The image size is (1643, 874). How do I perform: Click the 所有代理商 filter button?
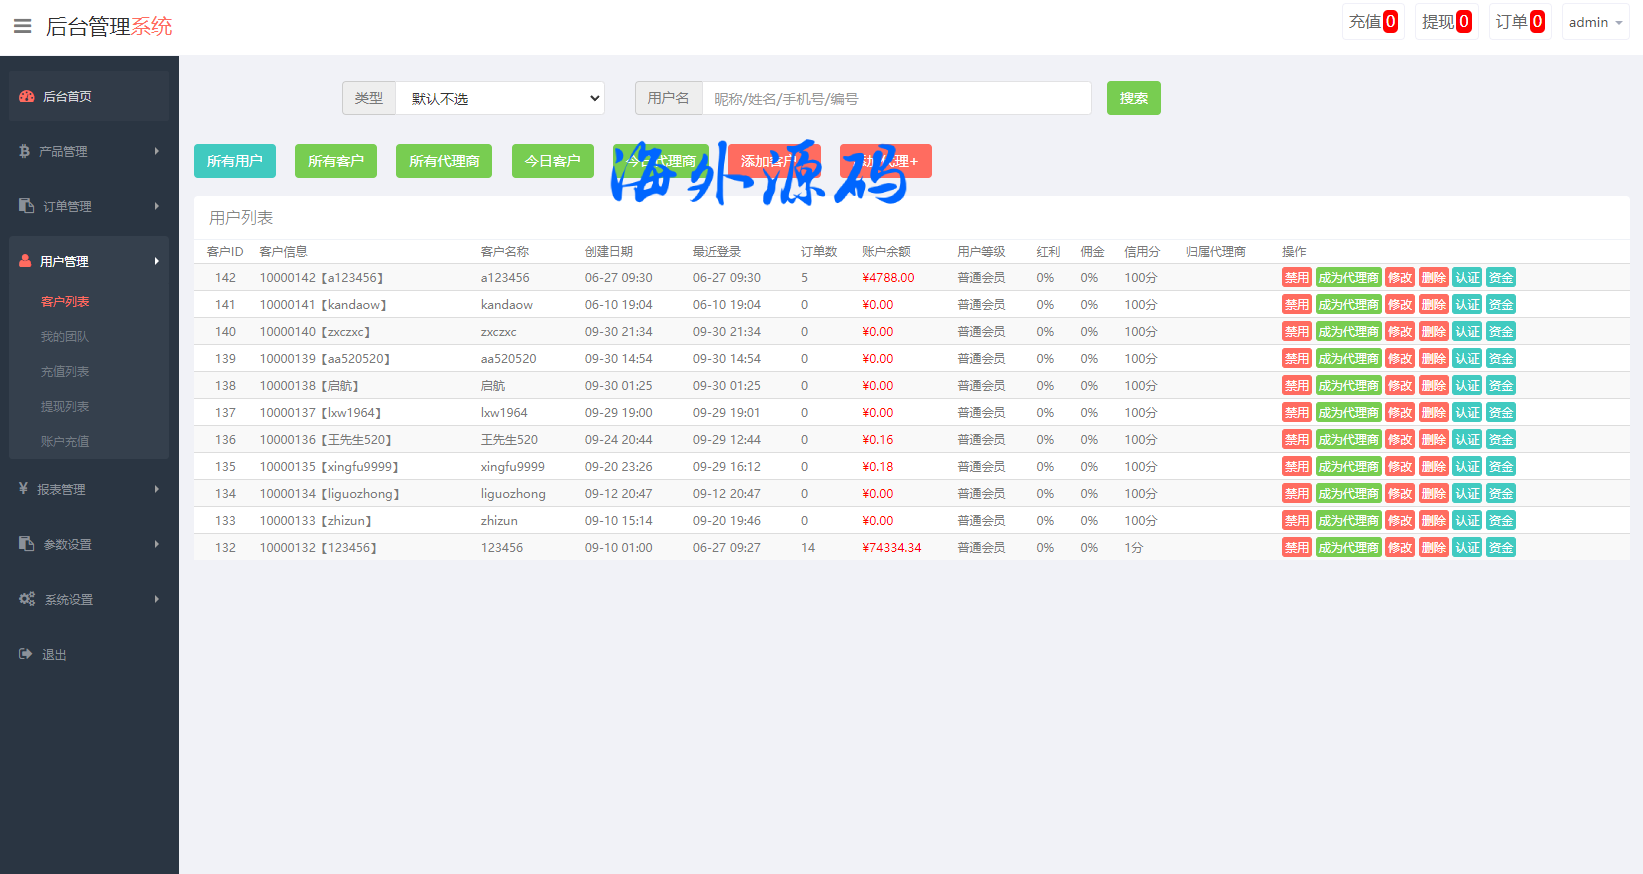click(x=444, y=161)
